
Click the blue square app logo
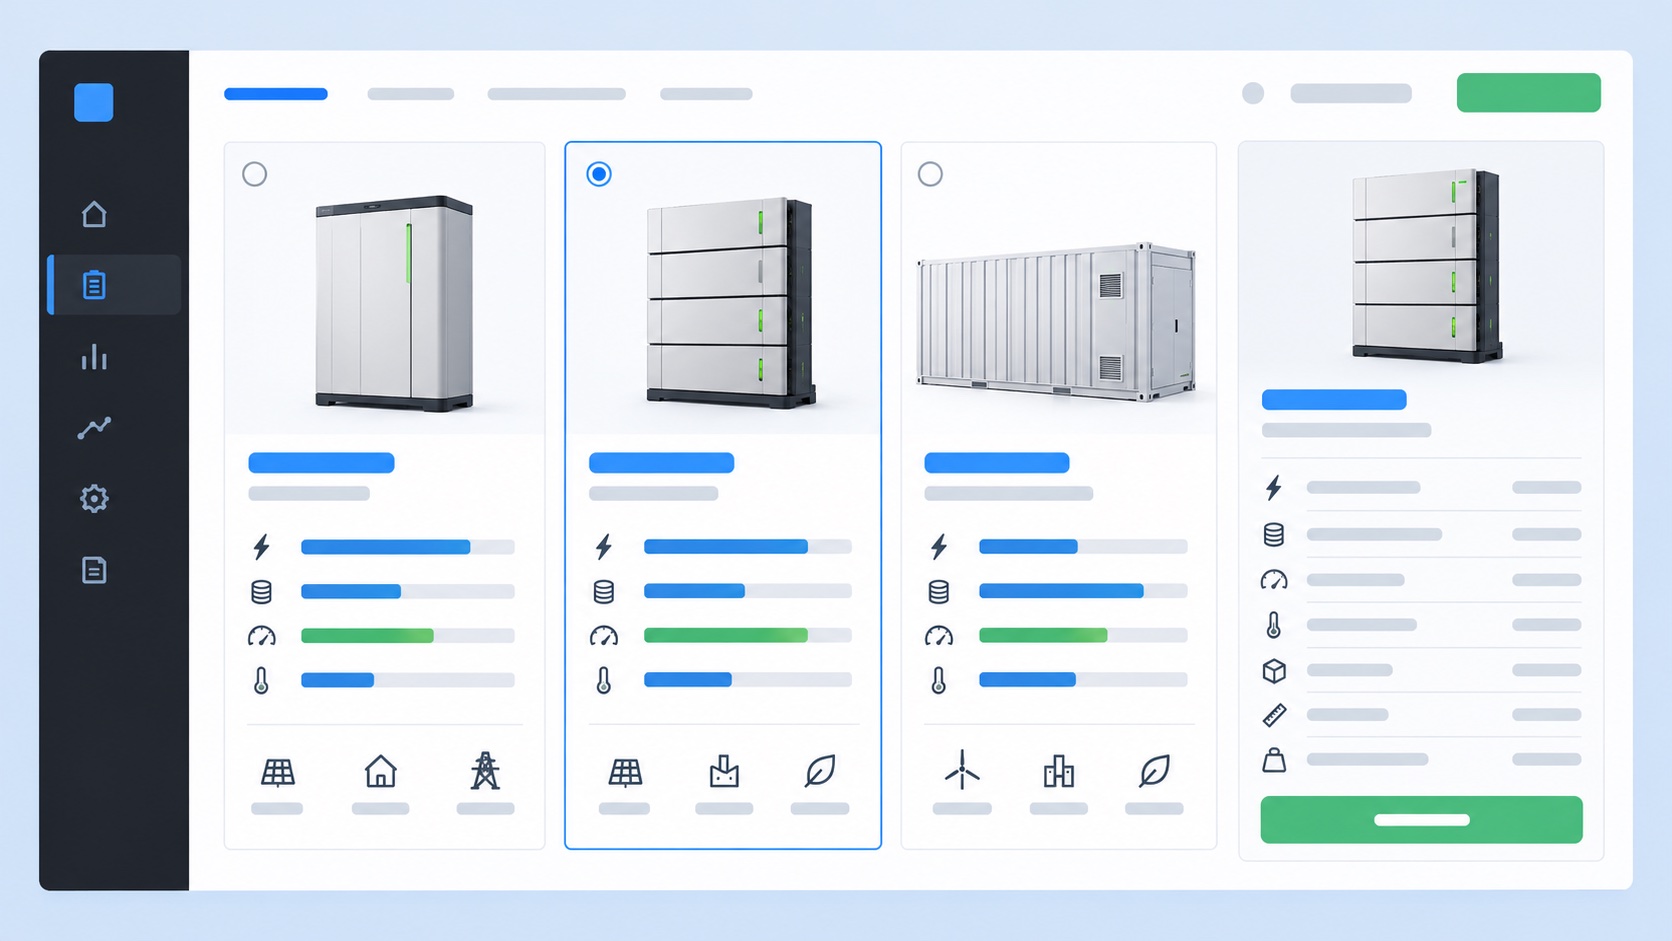[94, 102]
